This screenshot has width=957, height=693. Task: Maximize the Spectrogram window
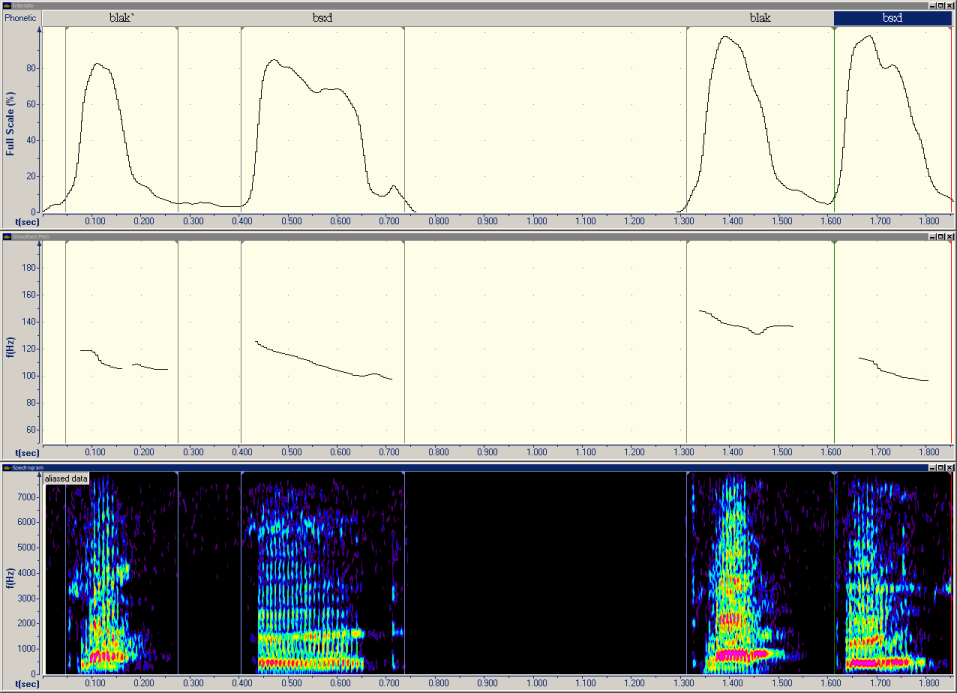pos(940,466)
